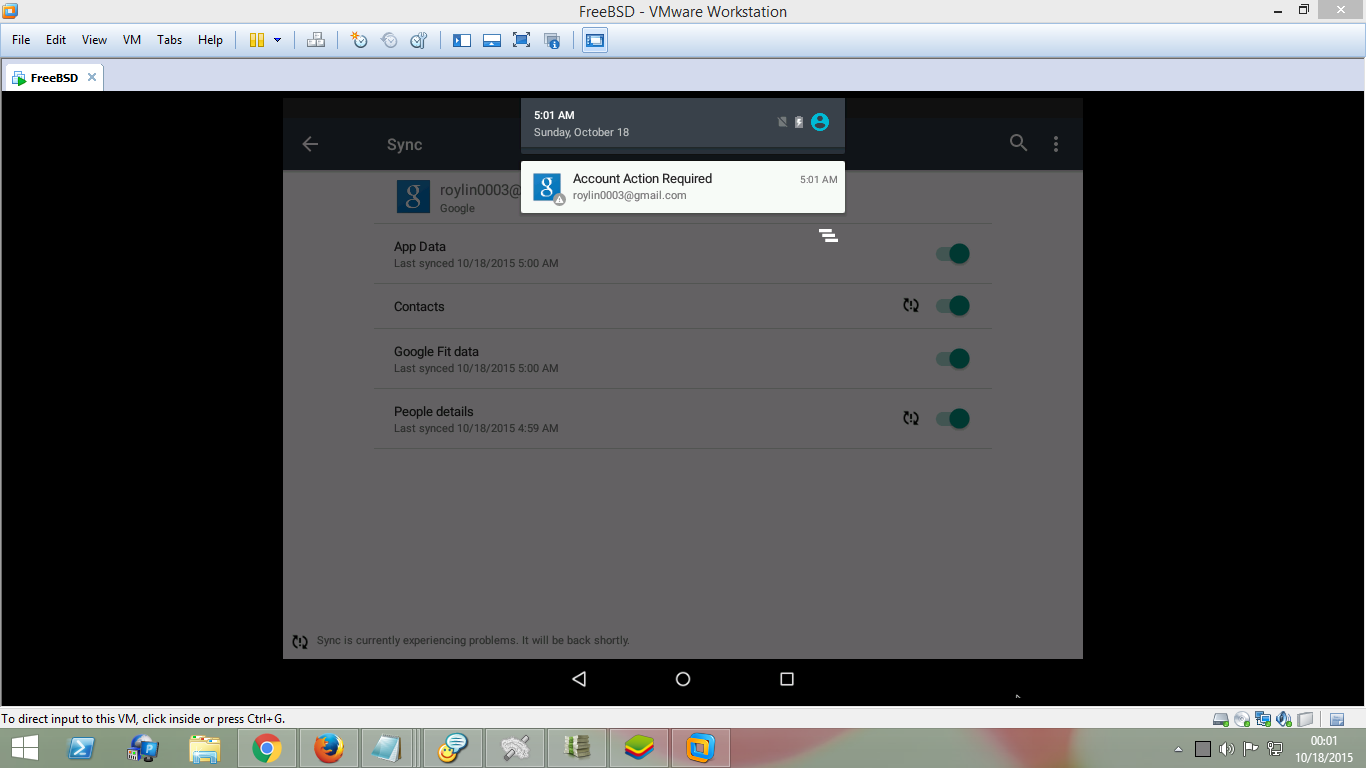Tap the Android Recents navigation button
1366x768 pixels.
787,679
